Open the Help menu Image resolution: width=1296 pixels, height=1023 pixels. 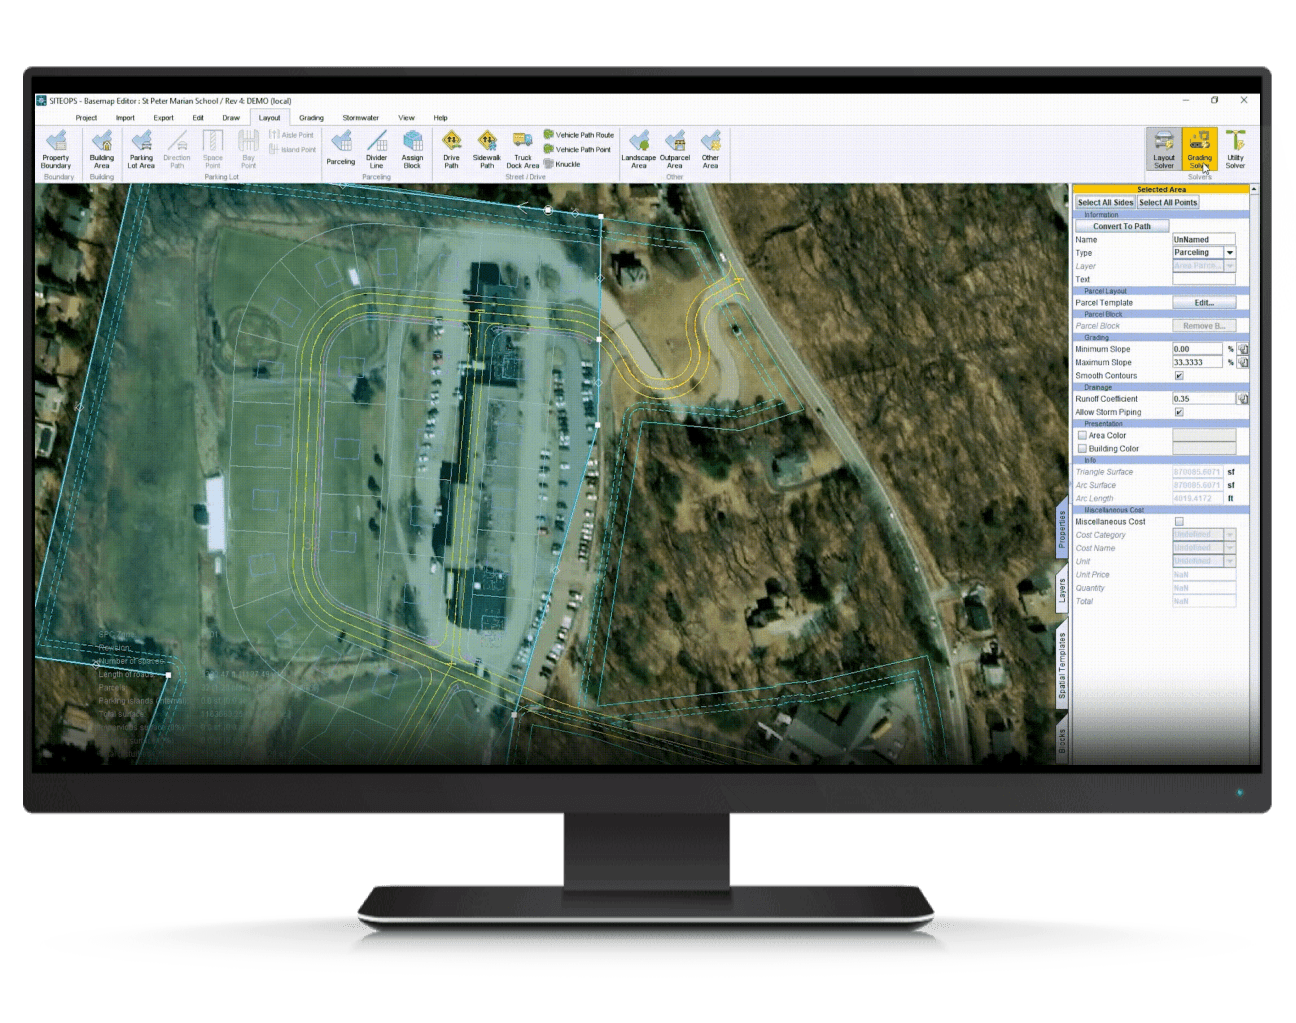[441, 118]
